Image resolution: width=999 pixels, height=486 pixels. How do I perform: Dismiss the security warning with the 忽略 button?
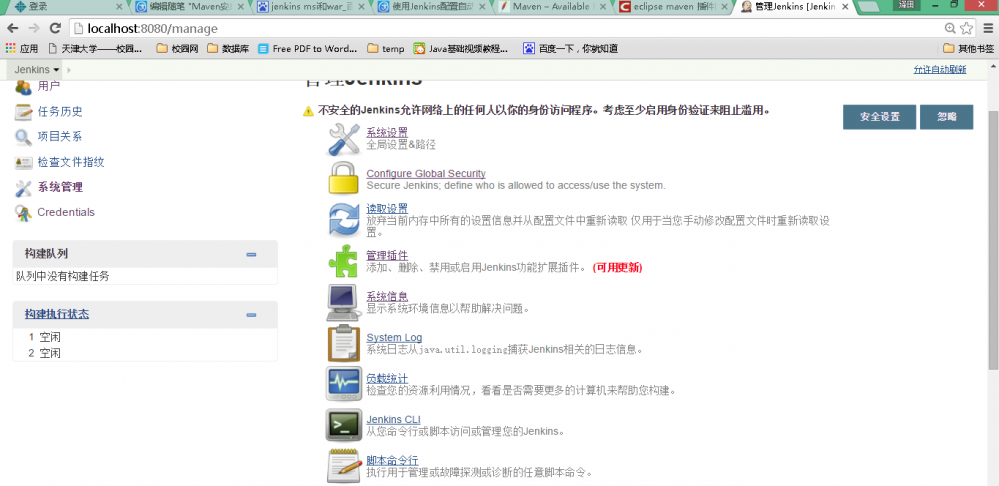pos(946,117)
